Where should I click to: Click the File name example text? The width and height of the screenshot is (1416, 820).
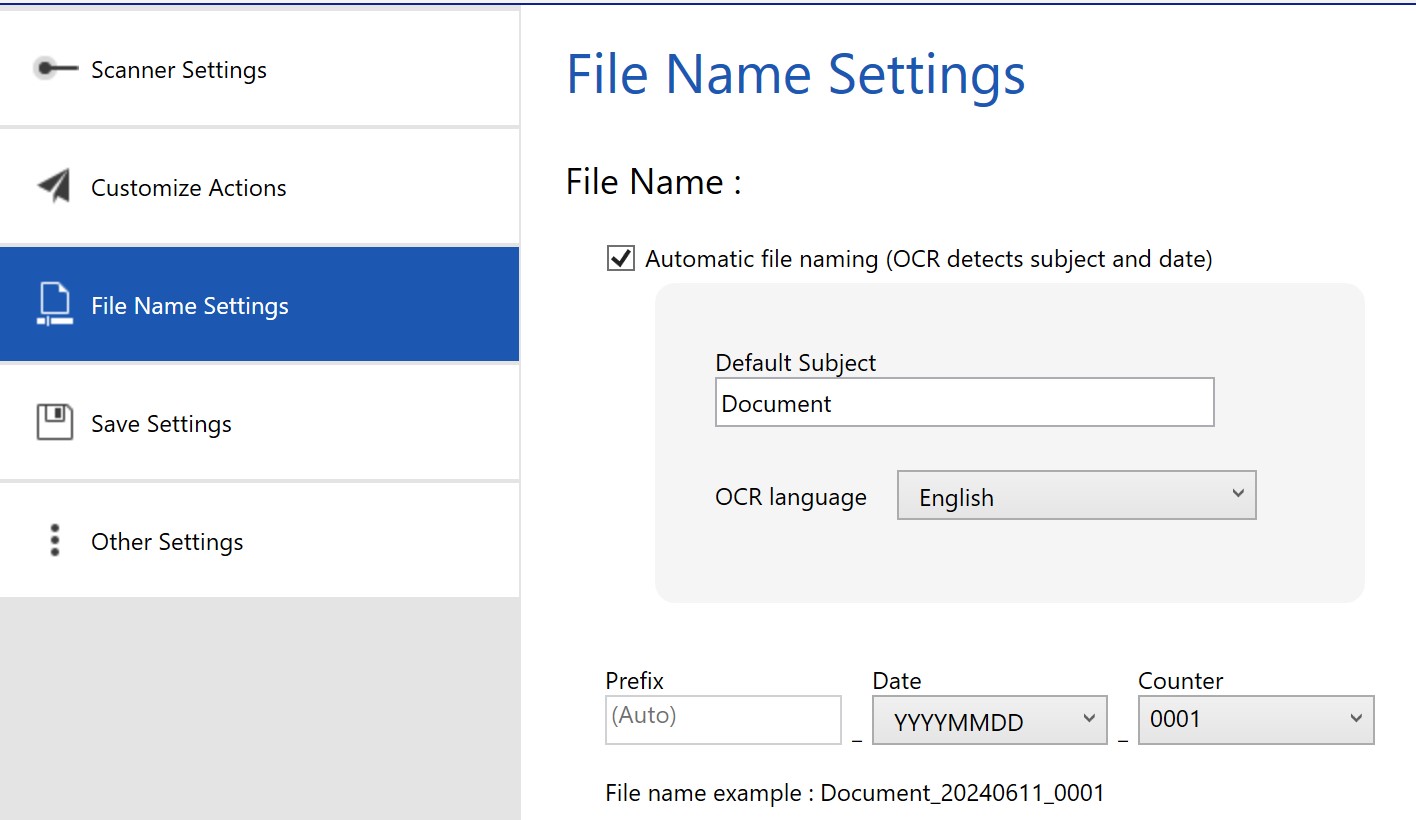(855, 794)
